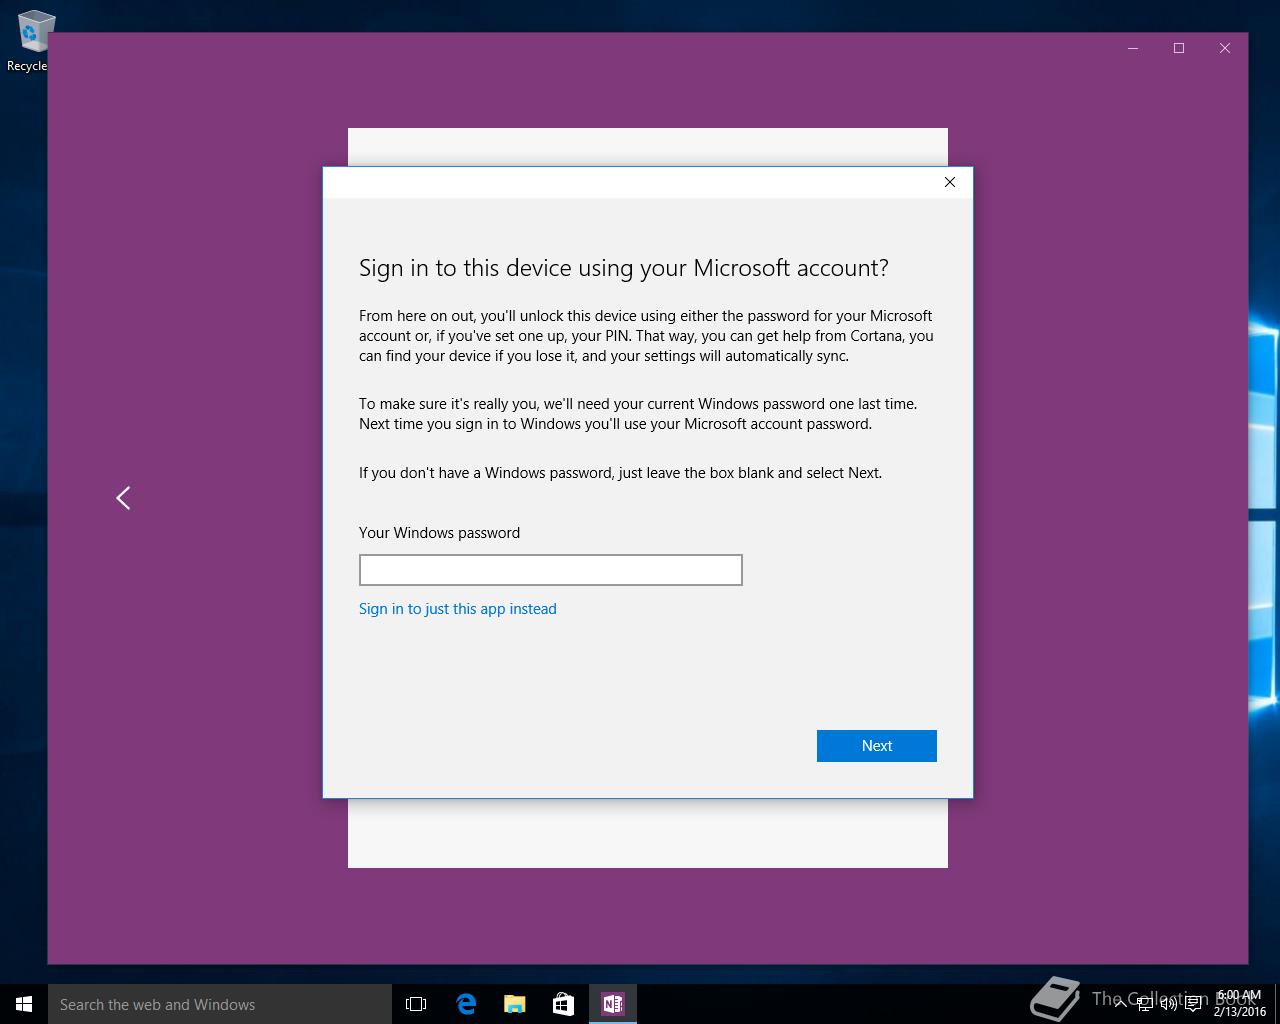The image size is (1280, 1024).
Task: Open the network status tray icon
Action: (1145, 1004)
